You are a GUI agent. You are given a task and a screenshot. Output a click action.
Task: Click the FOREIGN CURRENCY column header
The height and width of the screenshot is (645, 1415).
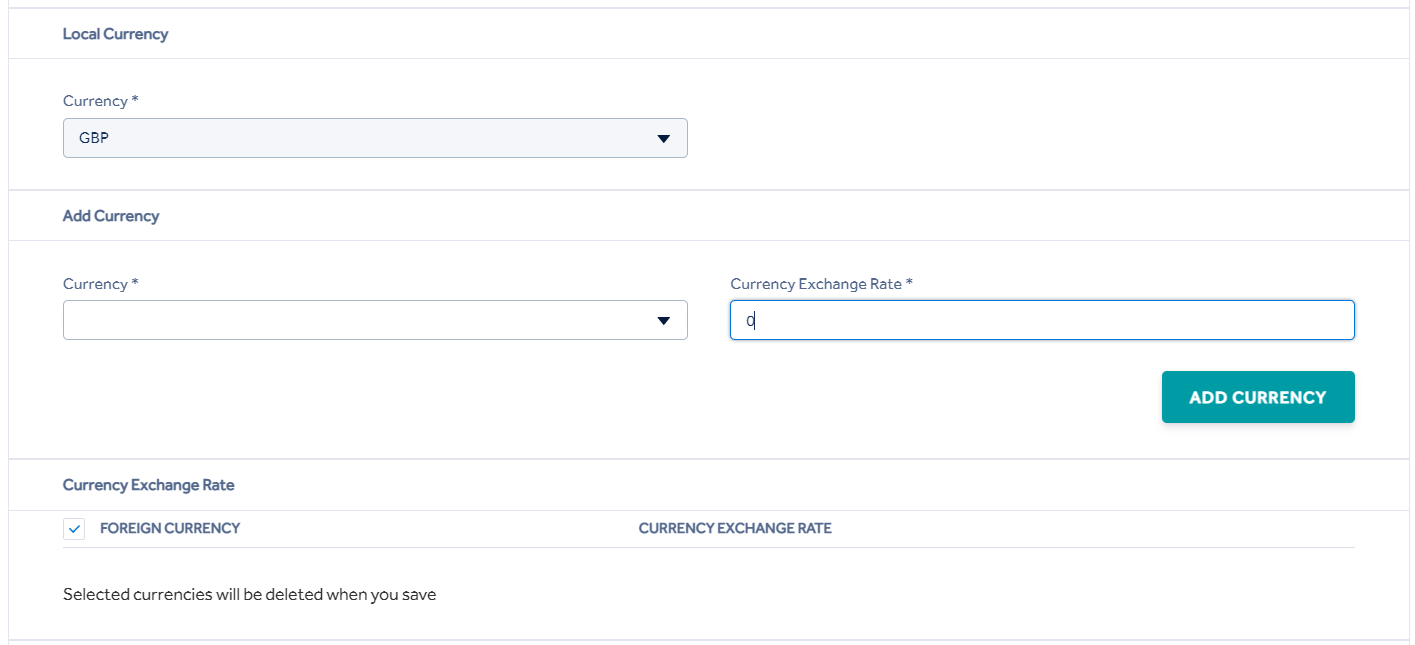pyautogui.click(x=170, y=528)
